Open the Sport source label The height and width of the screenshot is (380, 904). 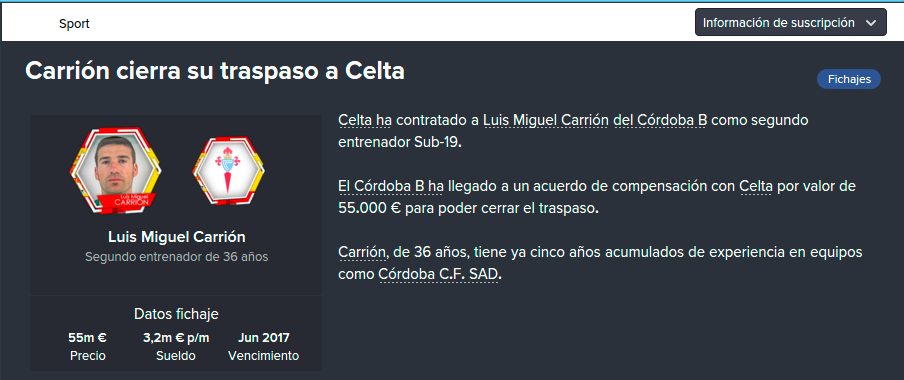(74, 24)
